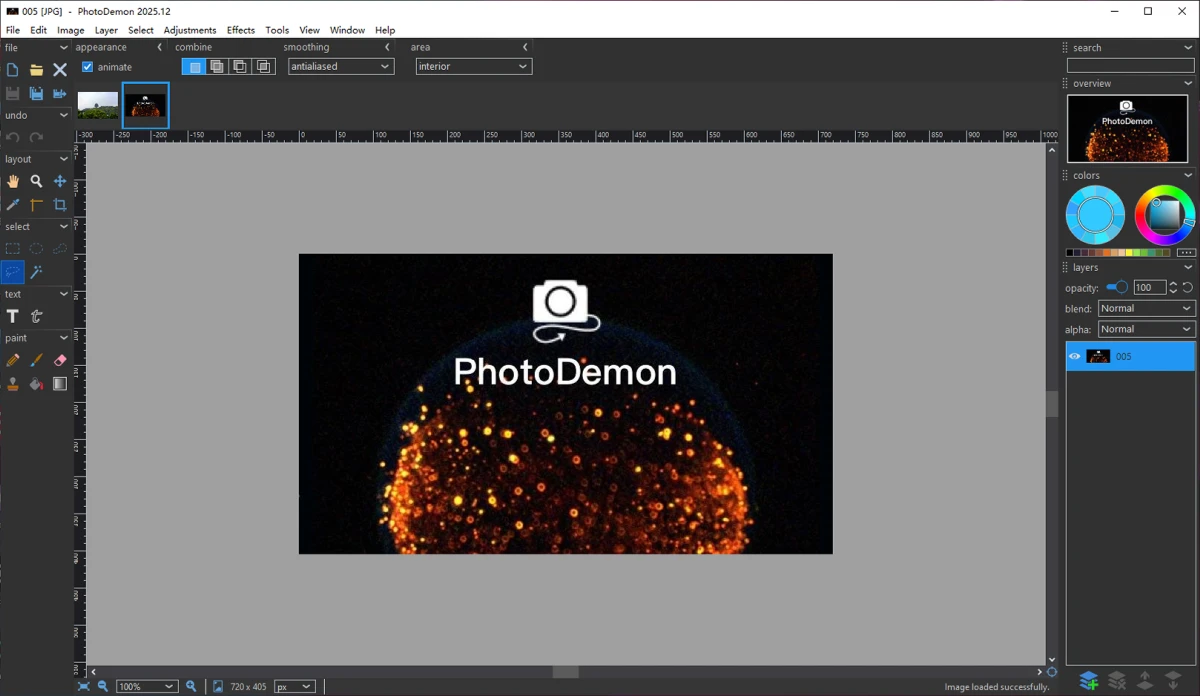Image resolution: width=1200 pixels, height=696 pixels.
Task: Open the Adjustments menu
Action: 190,30
